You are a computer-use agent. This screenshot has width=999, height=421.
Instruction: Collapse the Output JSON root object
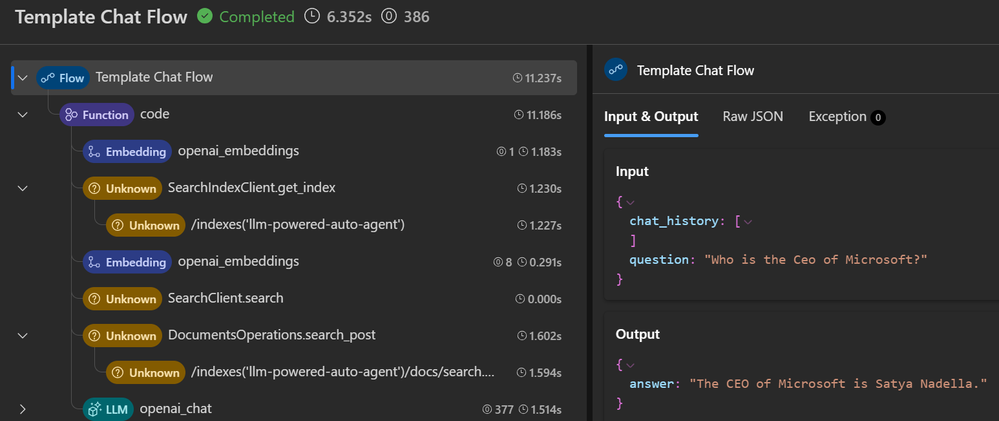(x=631, y=365)
